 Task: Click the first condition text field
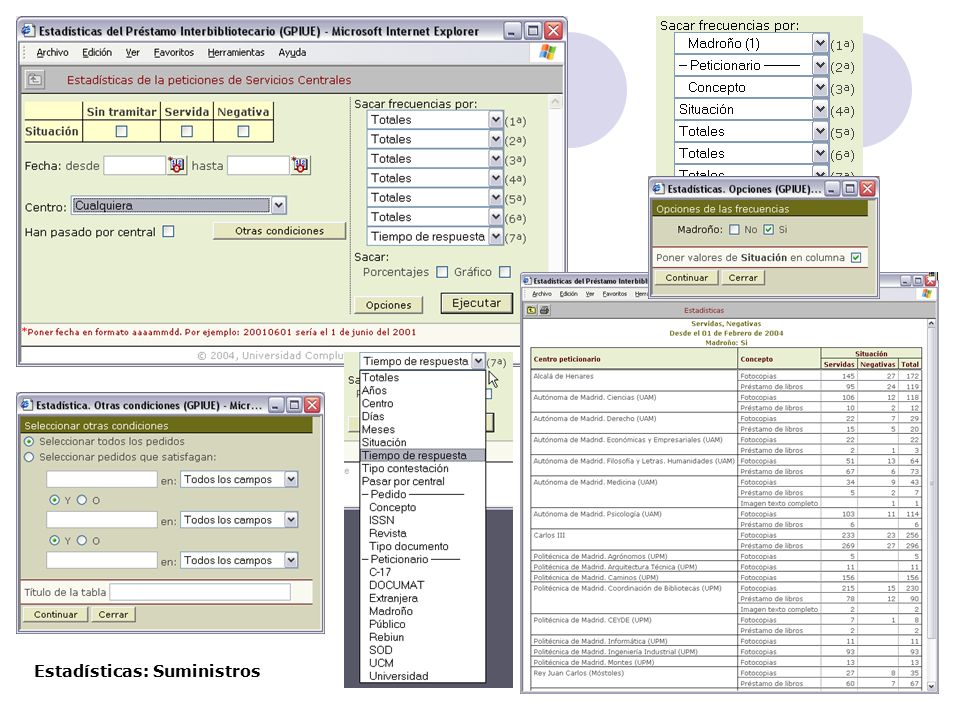pyautogui.click(x=102, y=479)
